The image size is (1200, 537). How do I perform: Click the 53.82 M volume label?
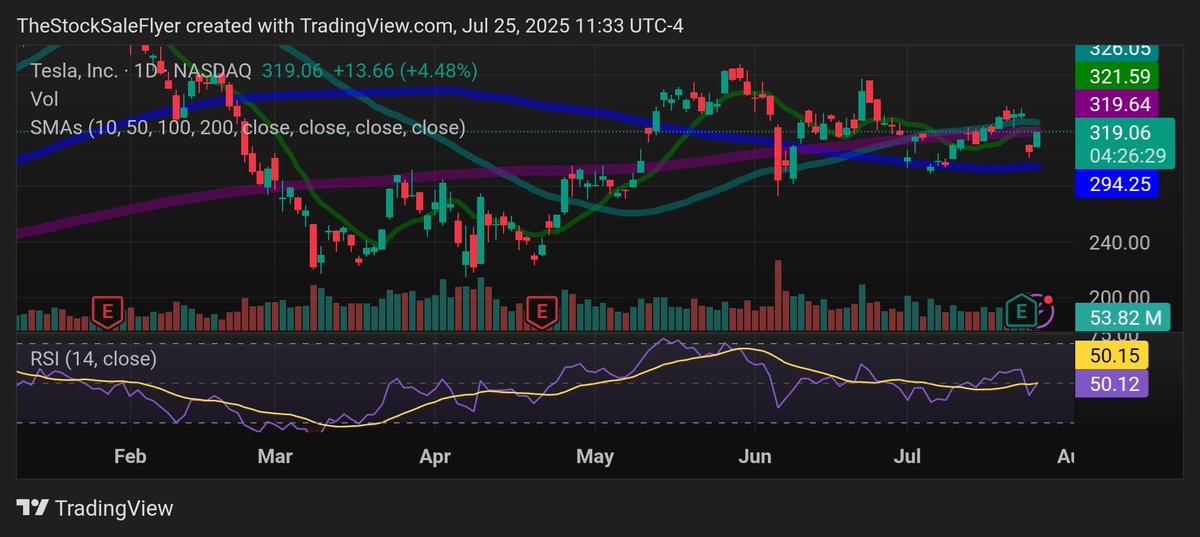pyautogui.click(x=1125, y=318)
